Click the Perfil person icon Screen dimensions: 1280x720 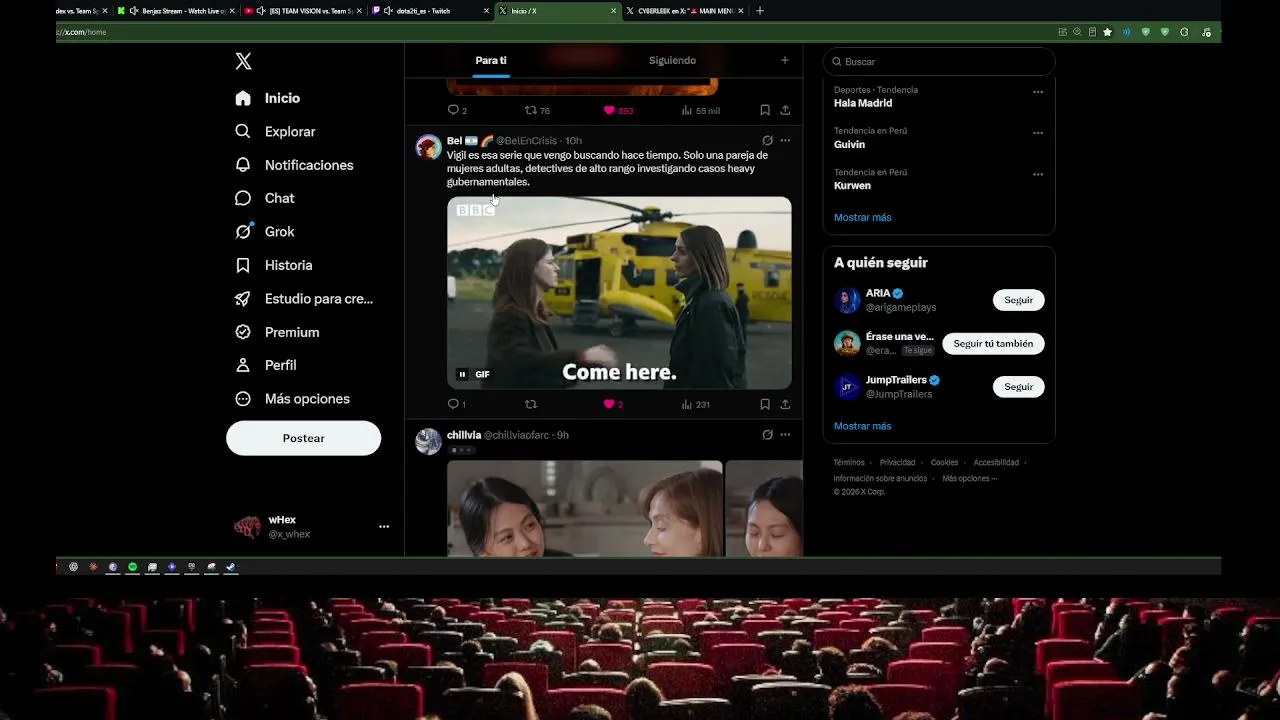click(243, 365)
